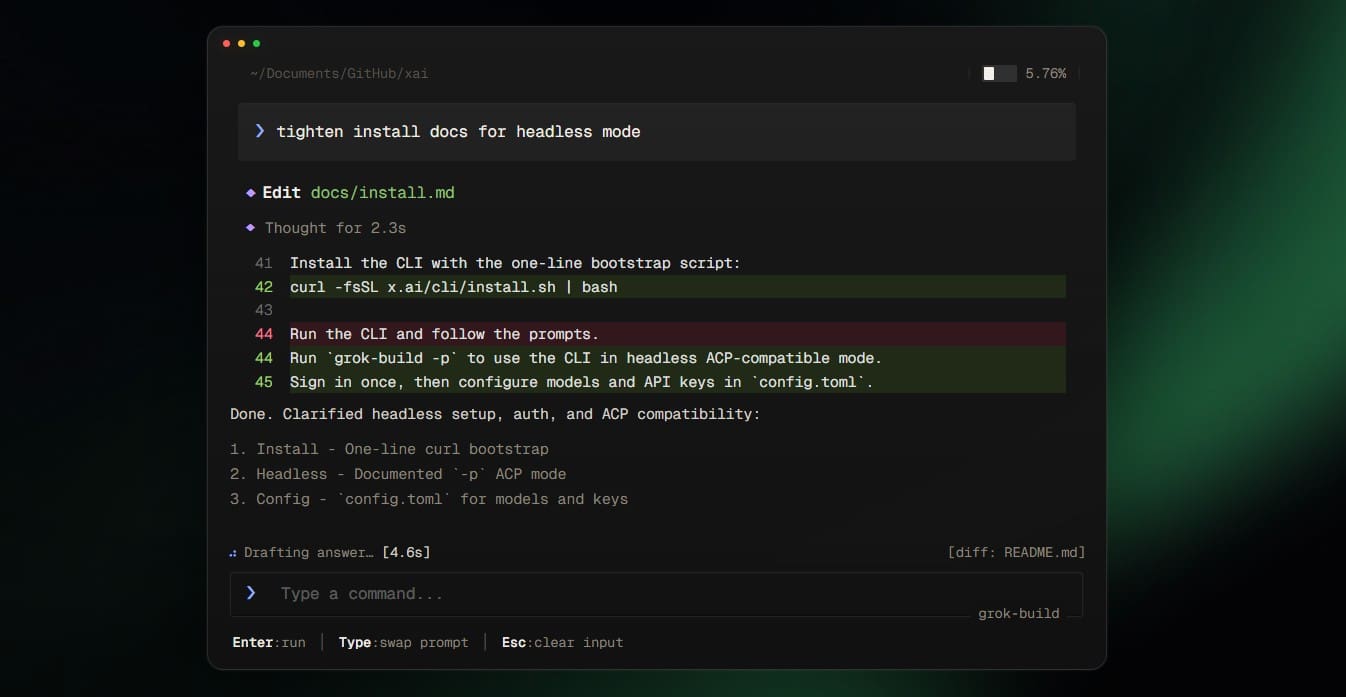
Task: Click the green maximize window dot
Action: coord(256,44)
